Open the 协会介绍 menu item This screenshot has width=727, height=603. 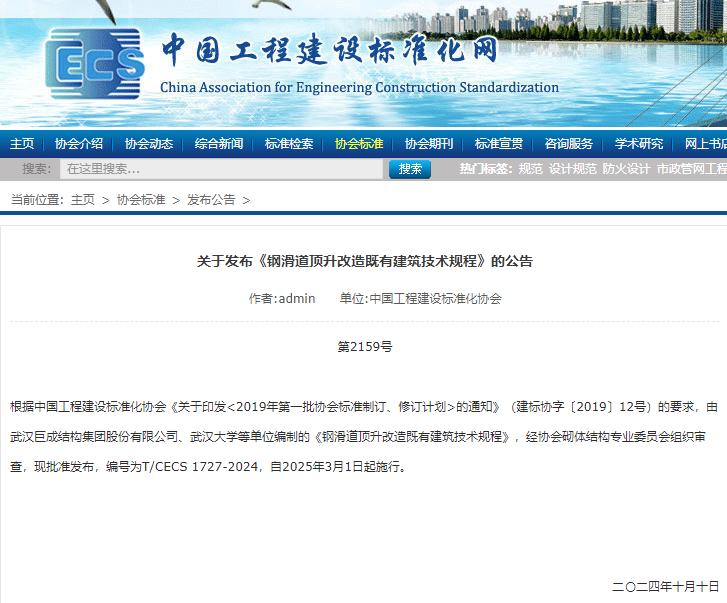click(x=79, y=144)
